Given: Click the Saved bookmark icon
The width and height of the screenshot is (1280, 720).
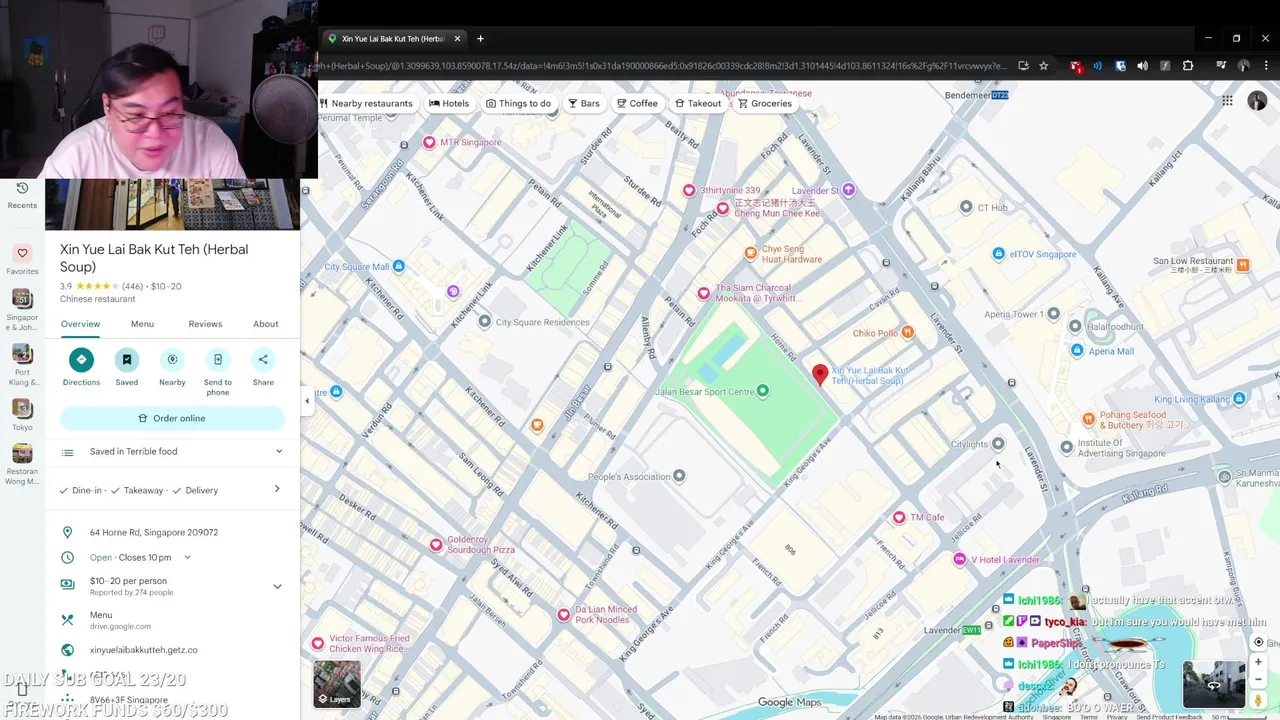Looking at the screenshot, I should click(x=126, y=360).
